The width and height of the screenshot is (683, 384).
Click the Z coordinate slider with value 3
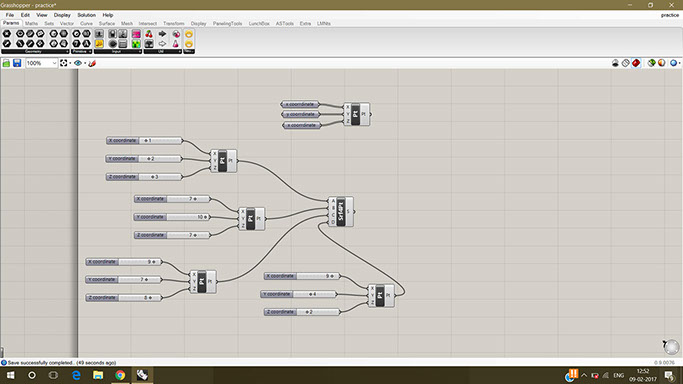(x=144, y=177)
